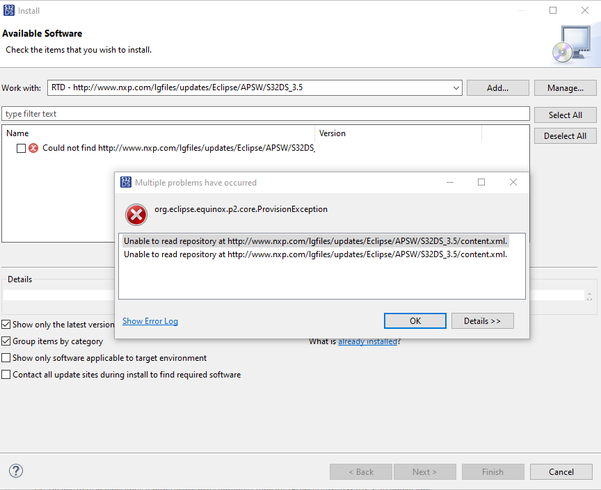Open the already installed link
The height and width of the screenshot is (490, 601).
(x=367, y=341)
